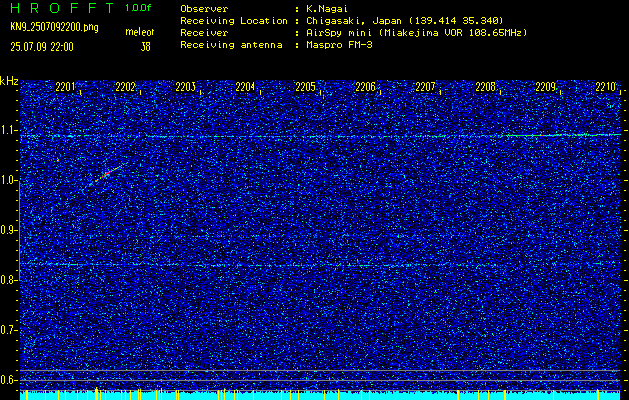This screenshot has width=629, height=400.
Task: Click the AirSpy mini receiver text
Action: click(417, 33)
